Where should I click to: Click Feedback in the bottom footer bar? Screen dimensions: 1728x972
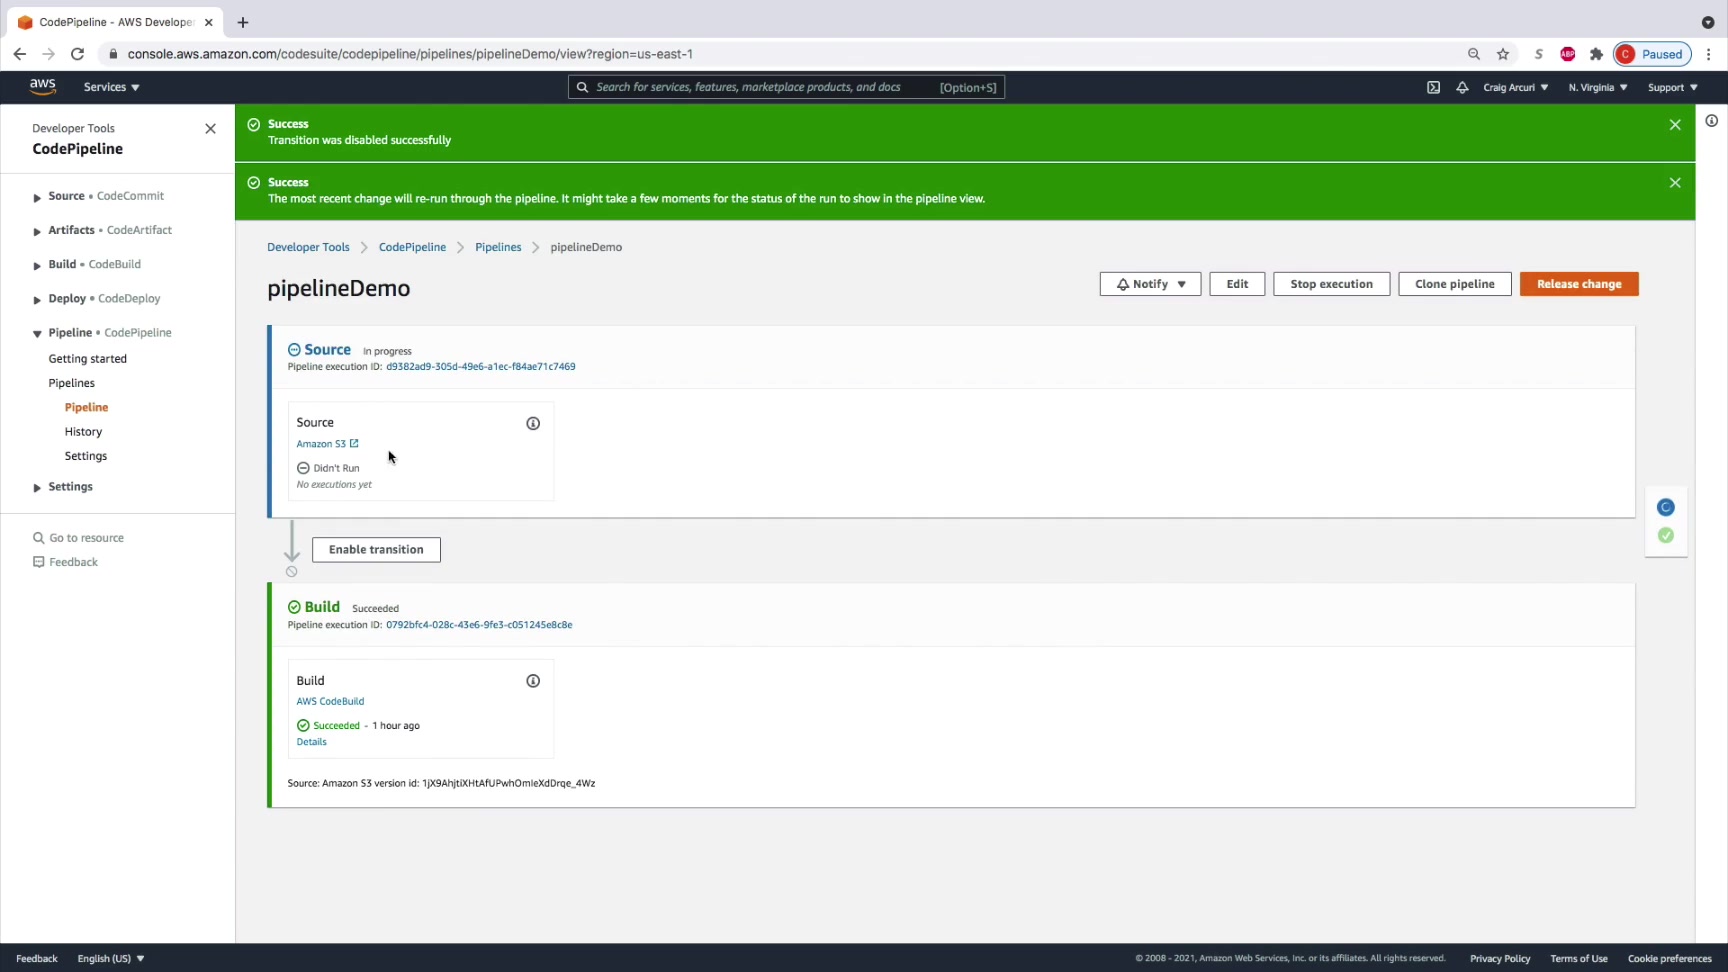(37, 958)
